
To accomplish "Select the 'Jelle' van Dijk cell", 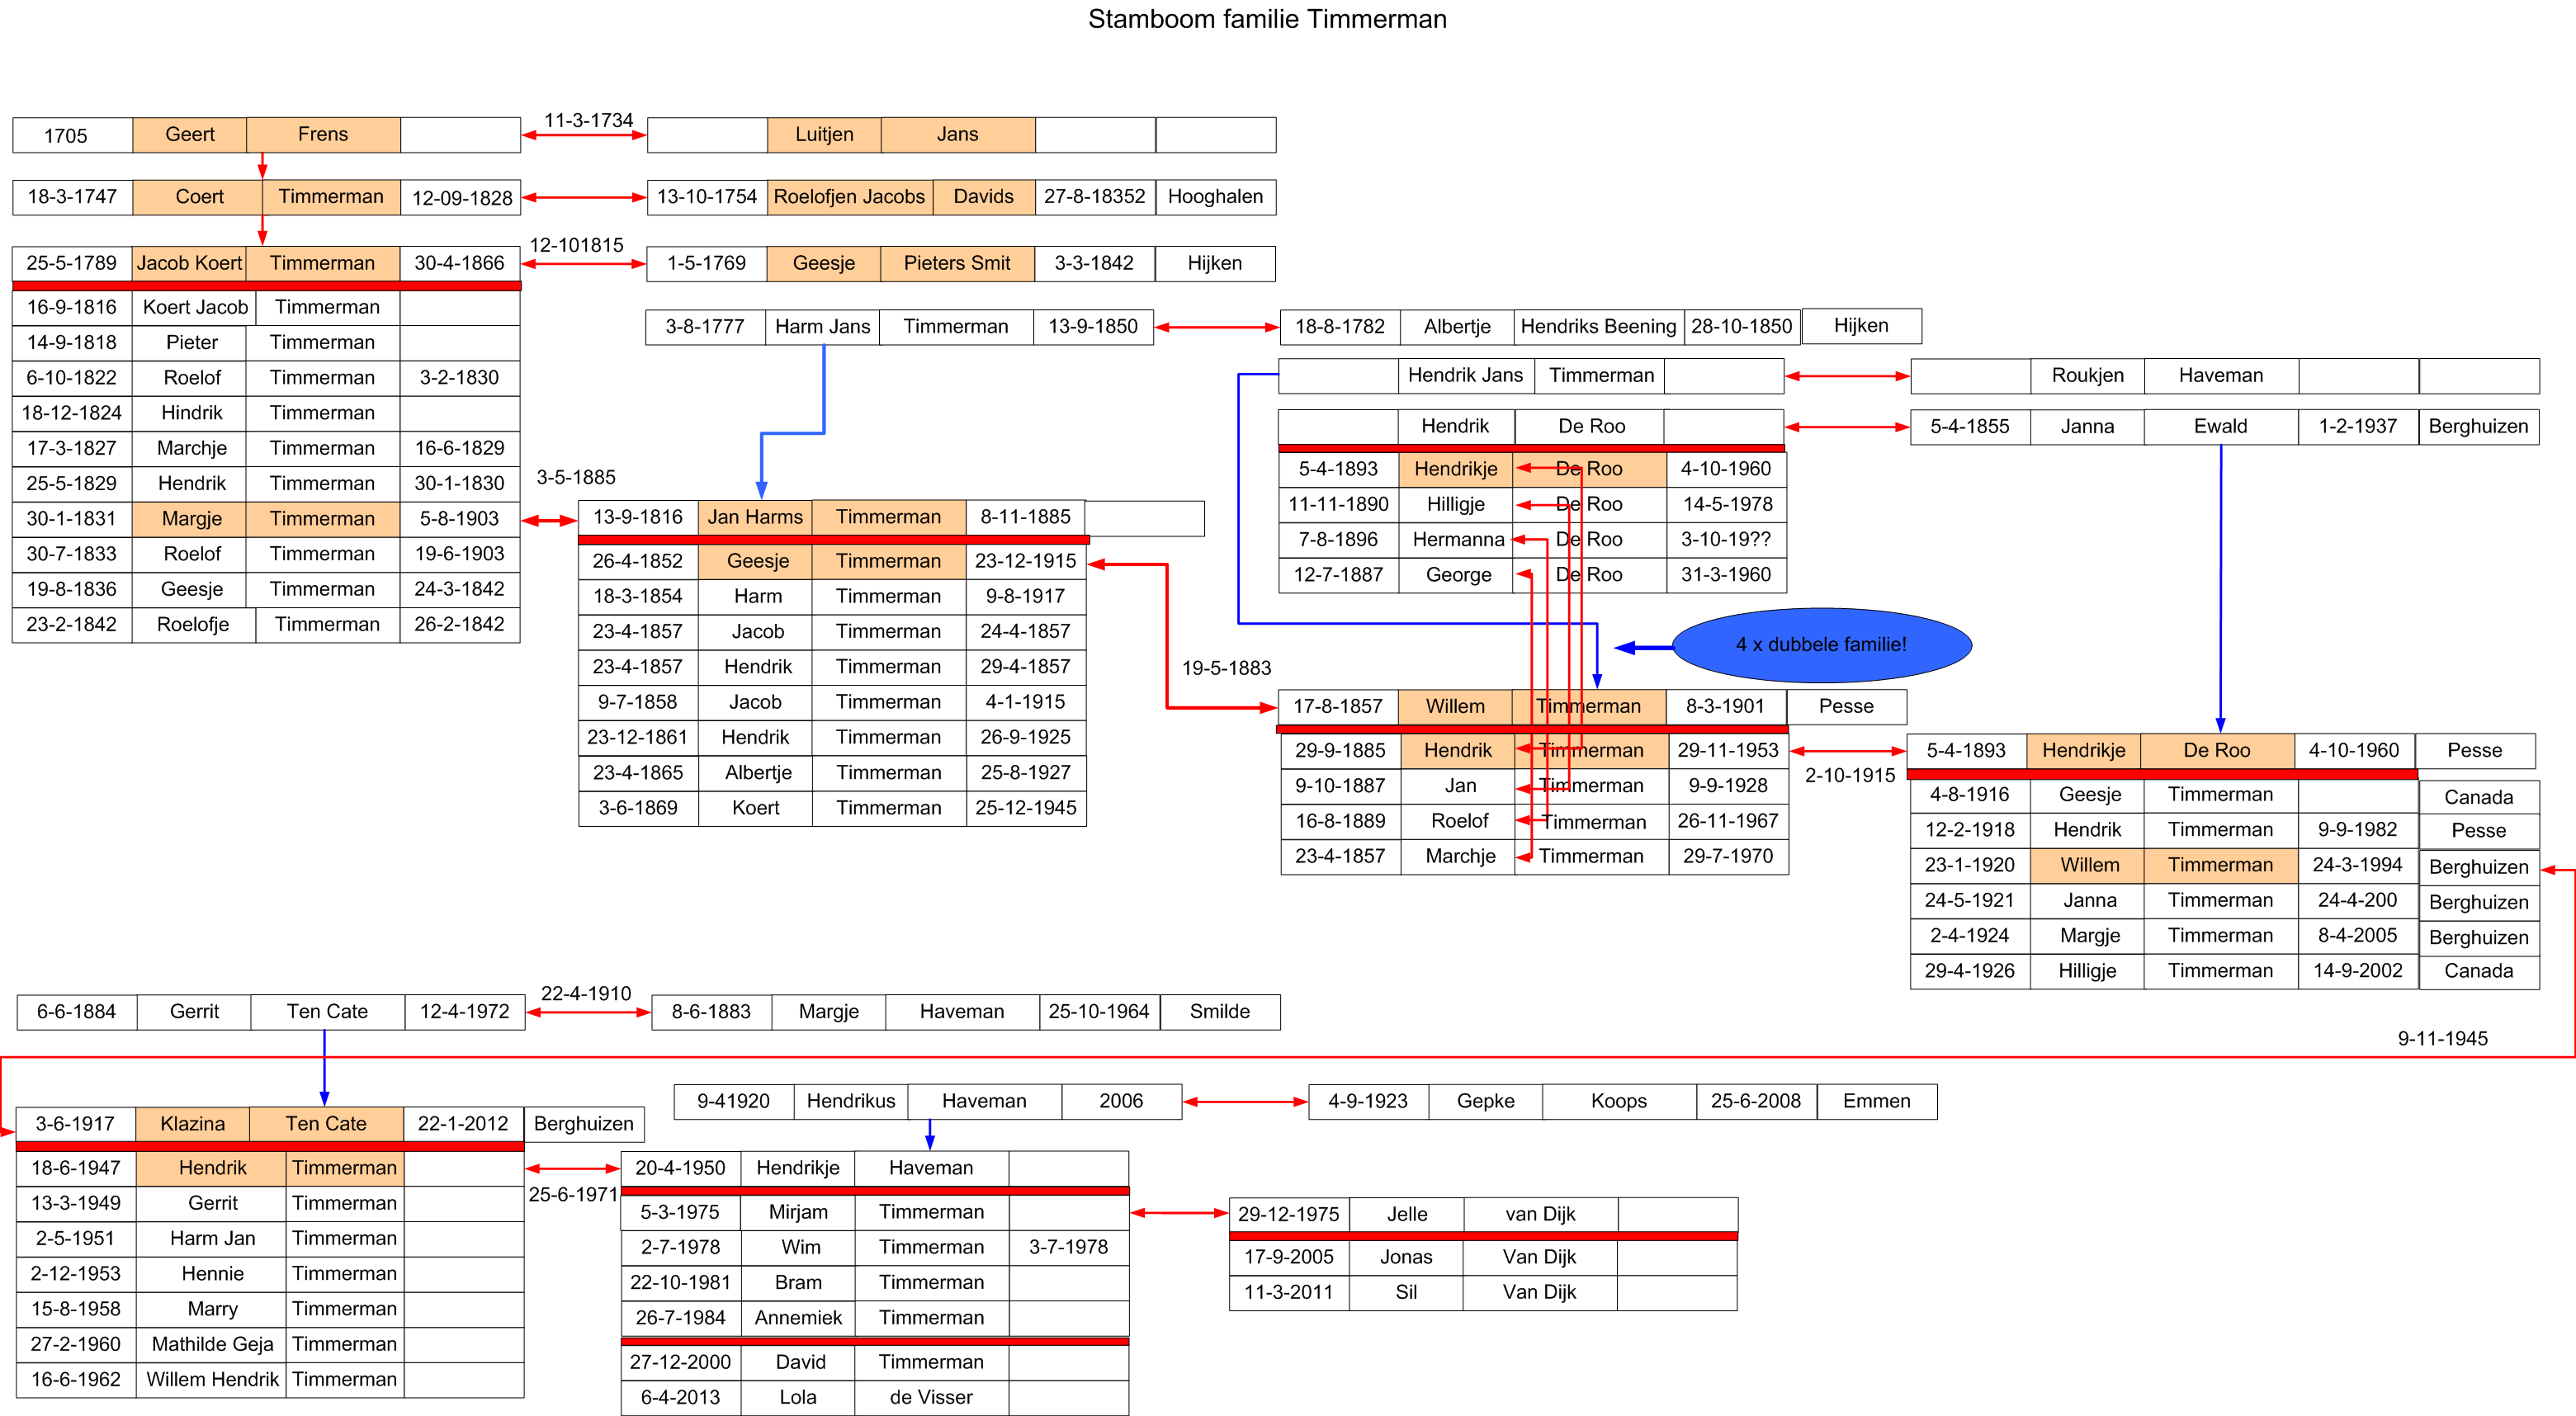I will [x=1406, y=1214].
